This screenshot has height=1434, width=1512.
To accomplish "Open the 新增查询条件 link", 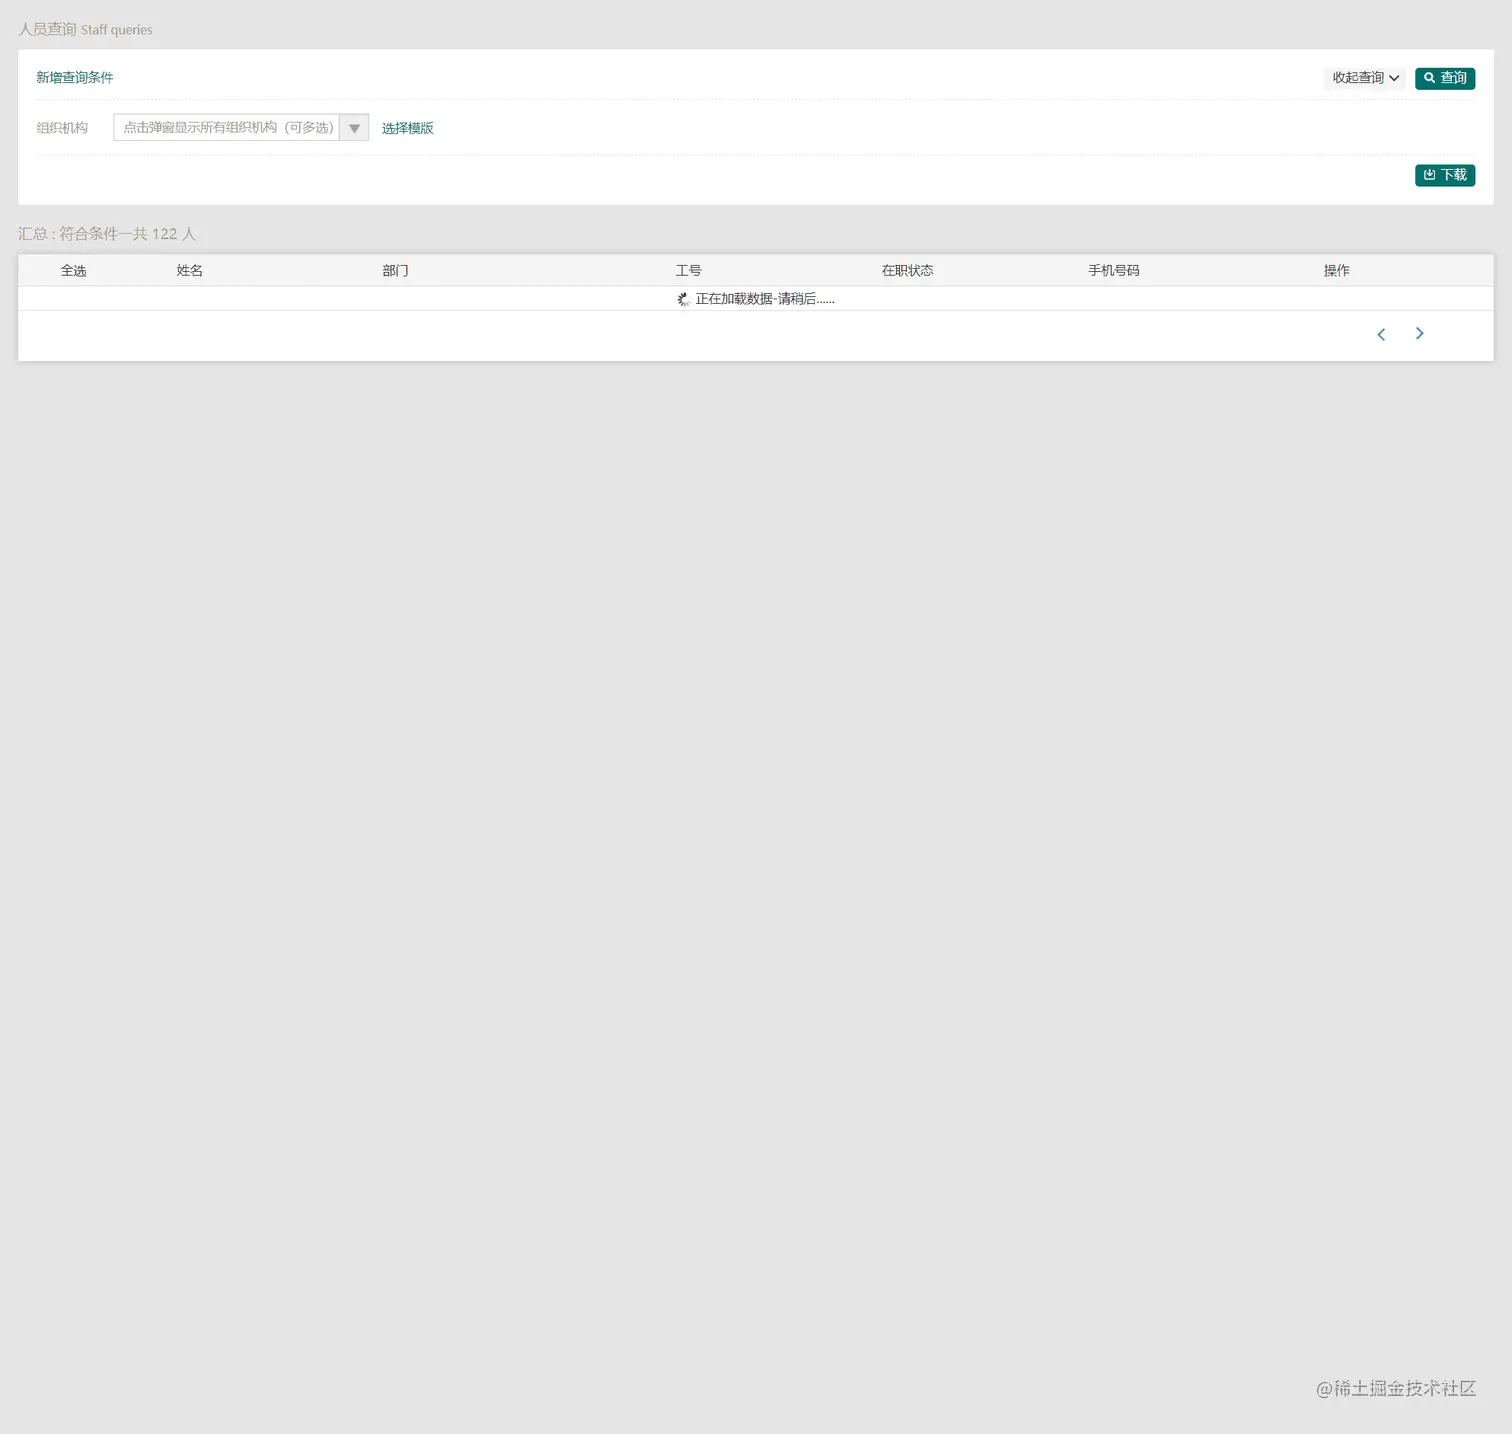I will (x=75, y=78).
